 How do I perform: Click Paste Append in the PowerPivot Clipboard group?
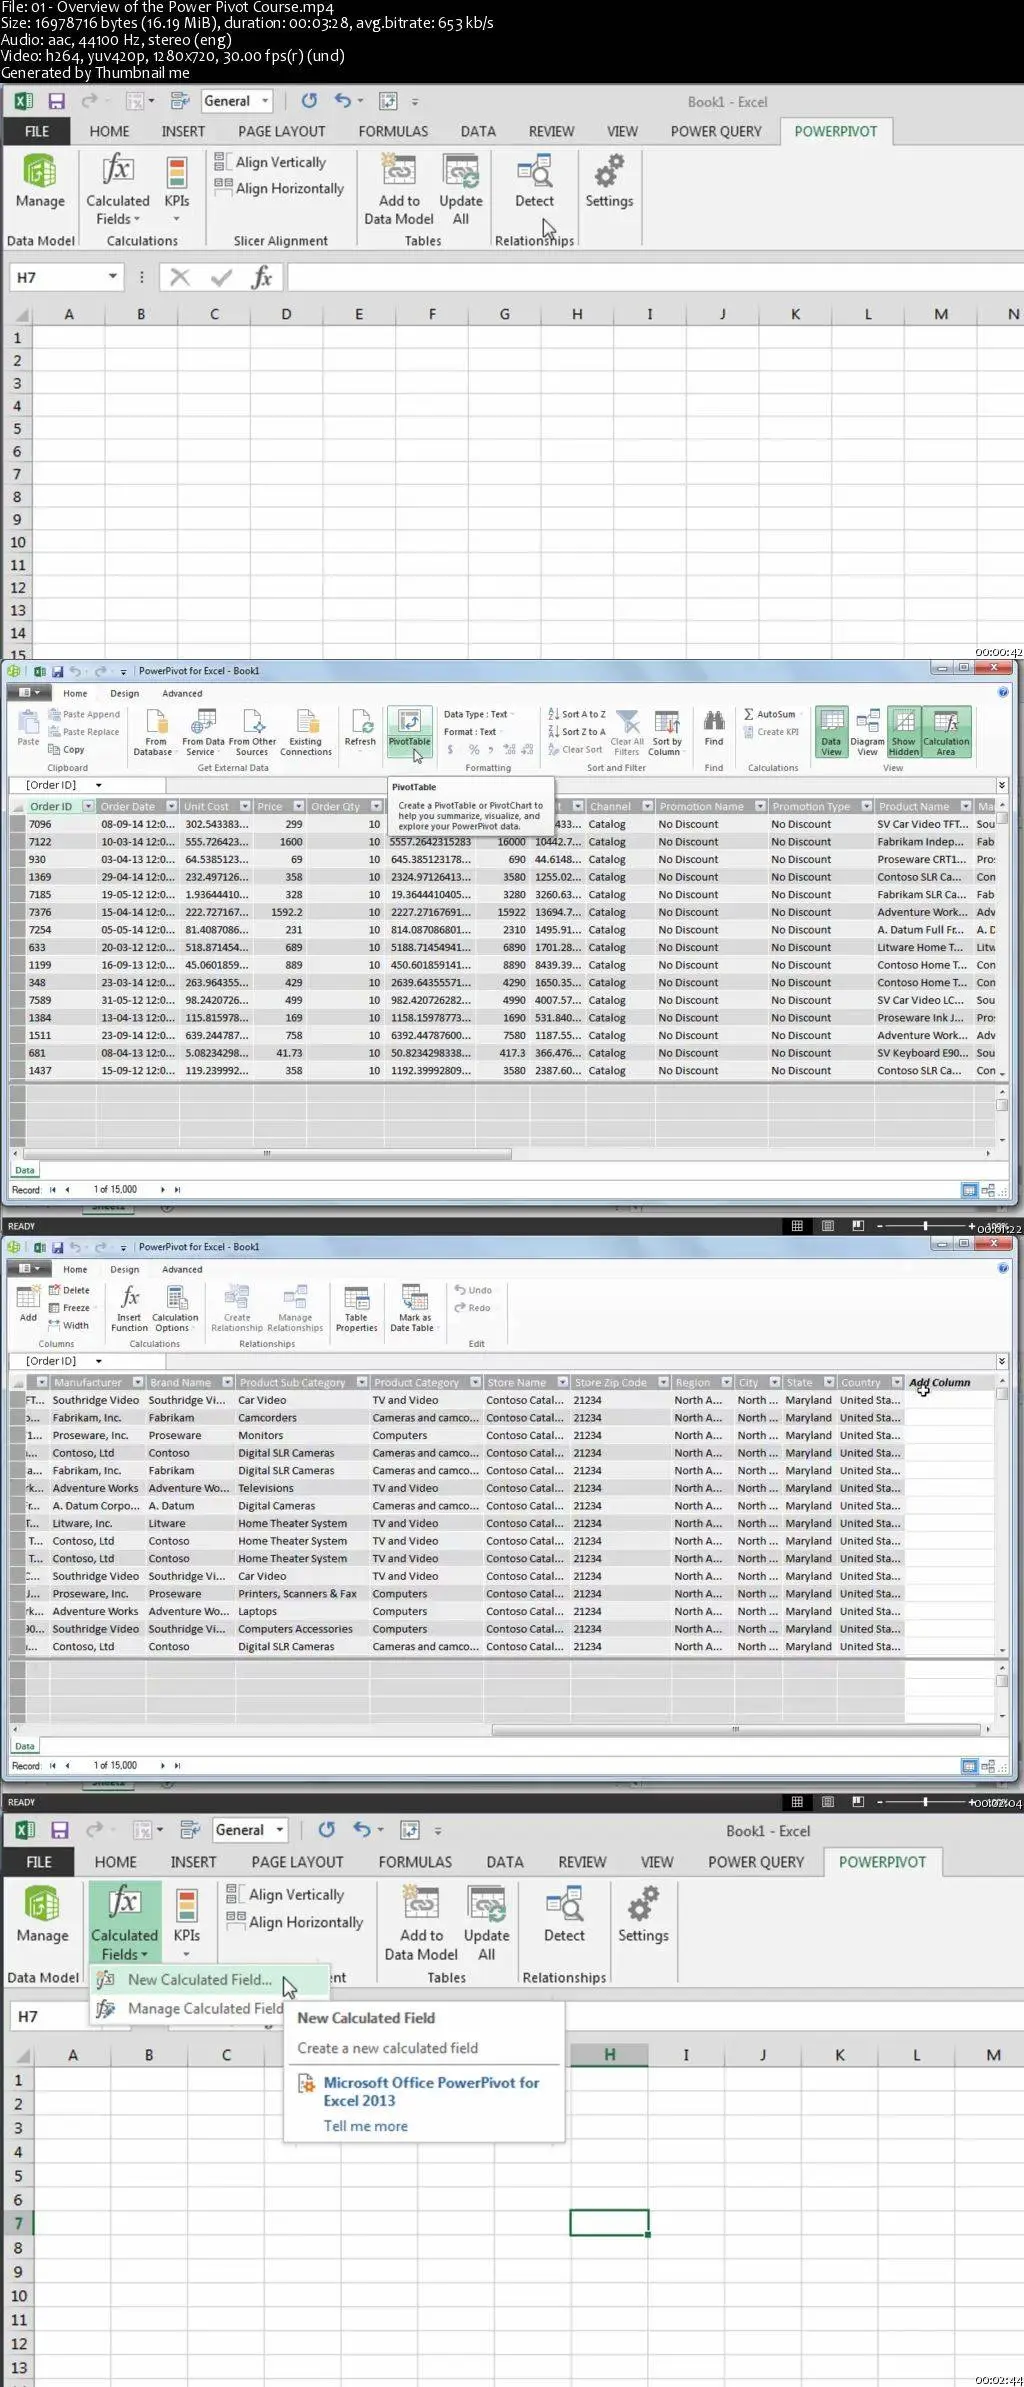point(84,714)
